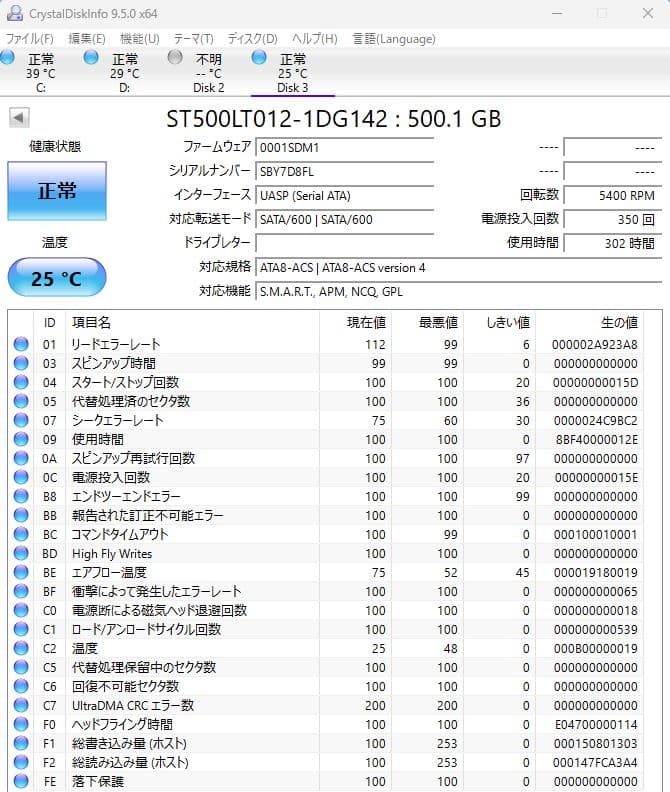Click the empty drive letter field
The image size is (670, 792).
(345, 243)
